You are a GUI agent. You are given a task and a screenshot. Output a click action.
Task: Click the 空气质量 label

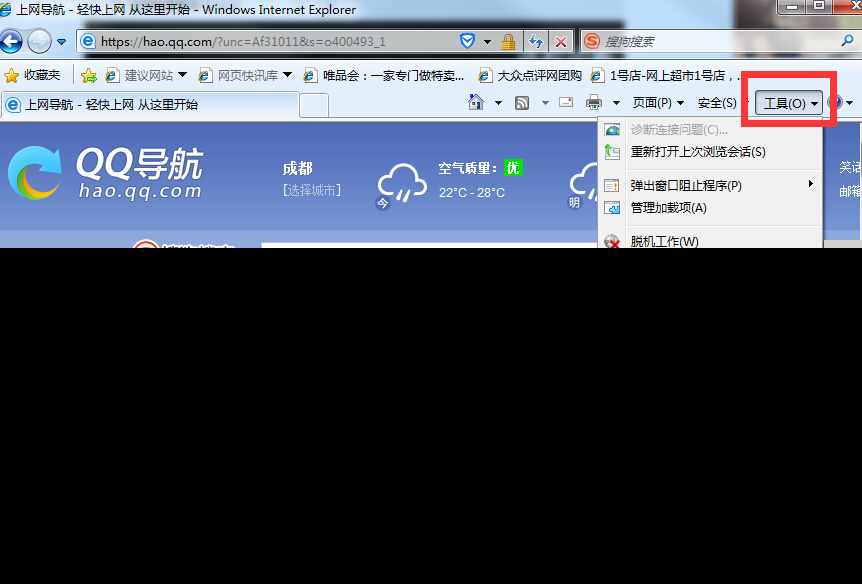[467, 168]
